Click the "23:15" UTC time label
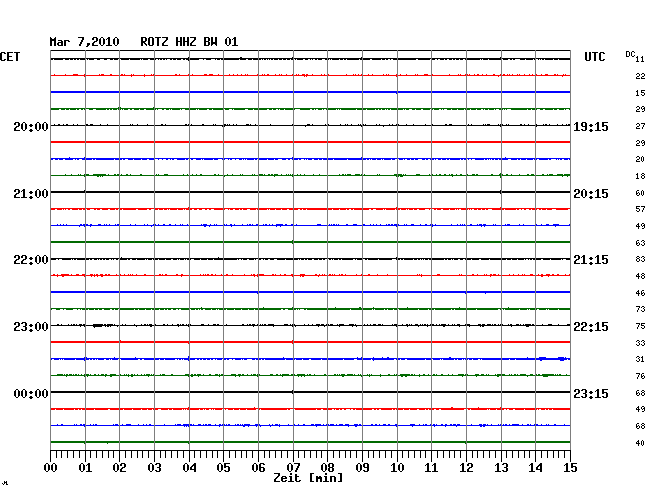This screenshot has width=650, height=494. [591, 393]
